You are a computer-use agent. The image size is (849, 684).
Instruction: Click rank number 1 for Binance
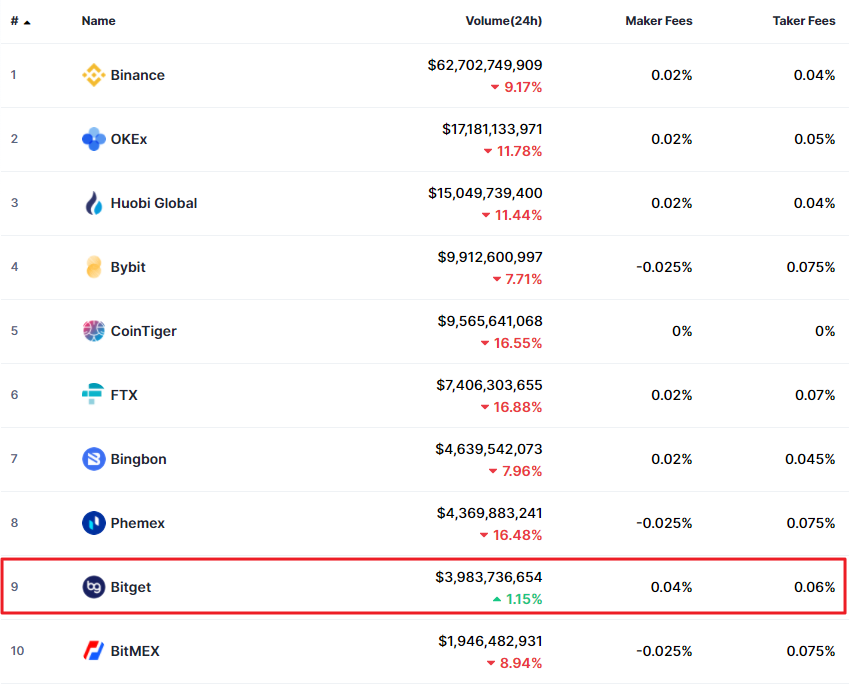(x=14, y=75)
